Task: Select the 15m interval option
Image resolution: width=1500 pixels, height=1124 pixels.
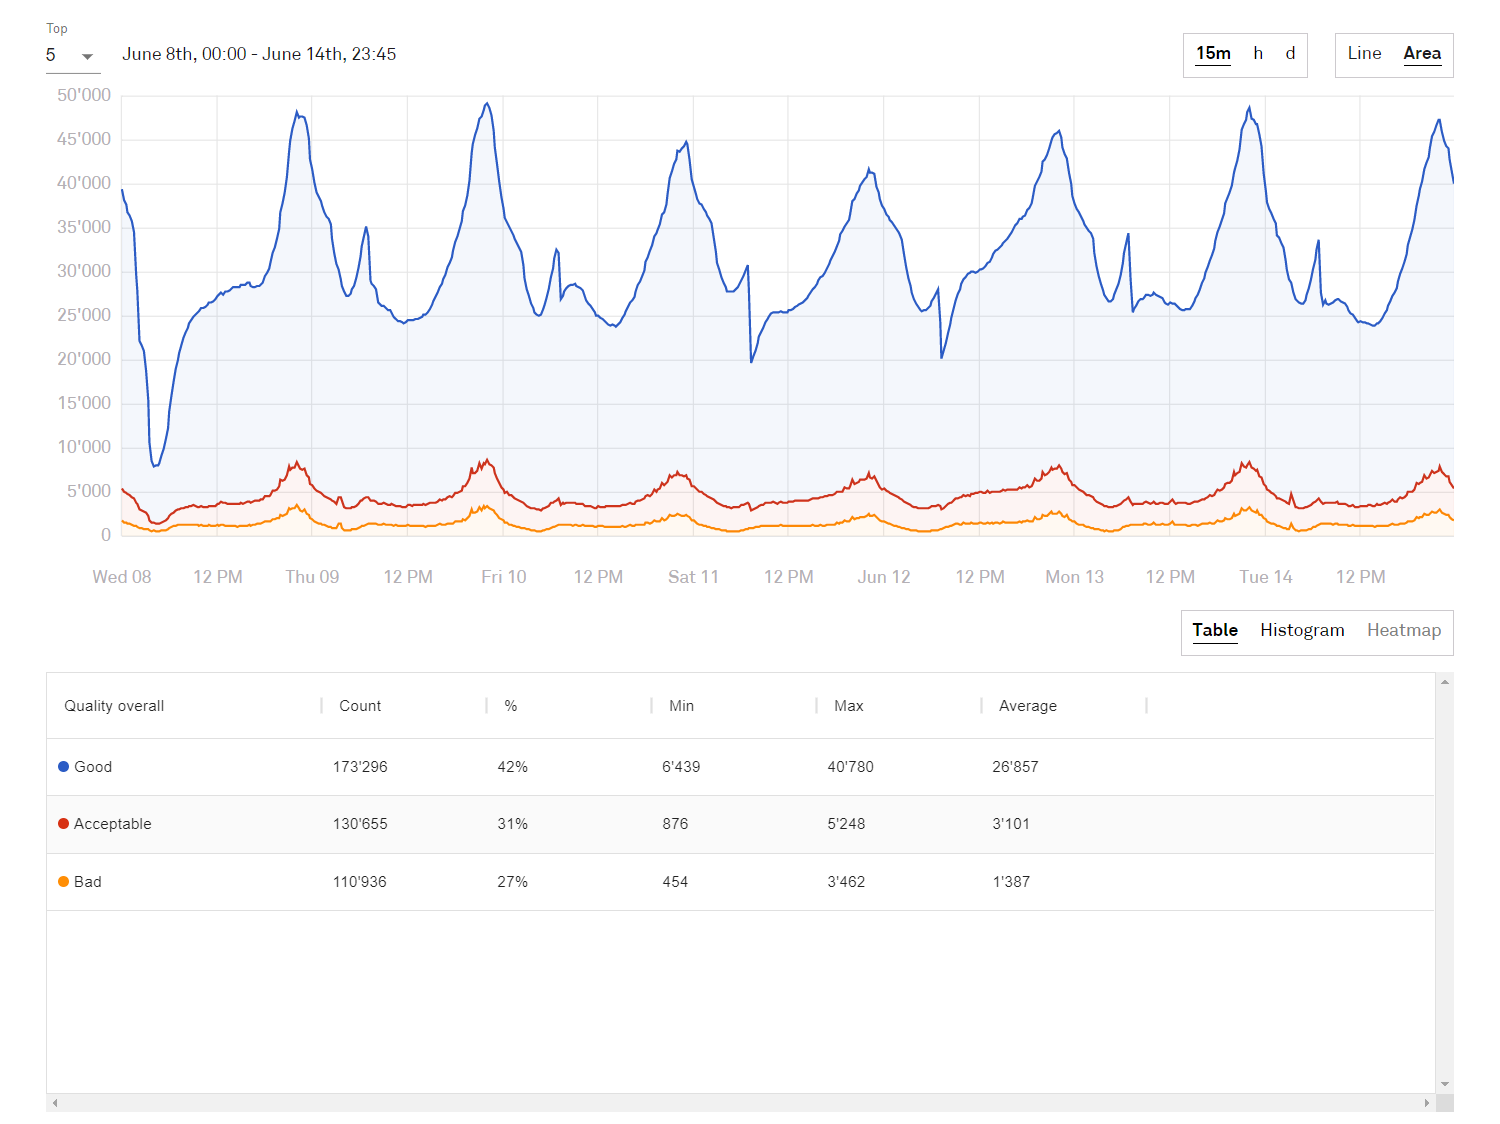Action: [x=1213, y=54]
